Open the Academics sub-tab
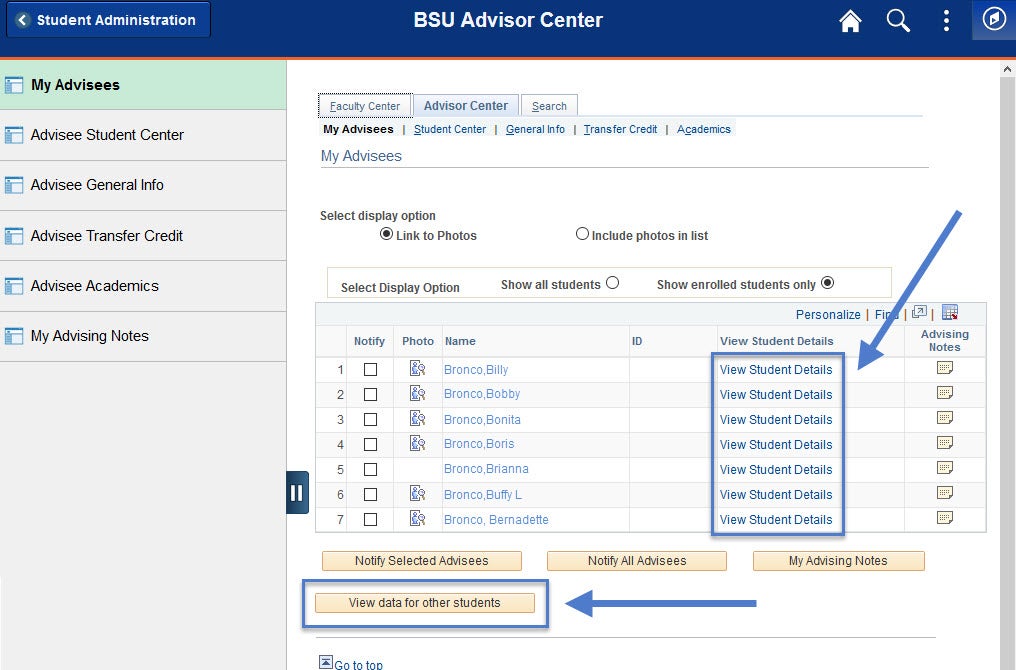The width and height of the screenshot is (1016, 670). (704, 129)
